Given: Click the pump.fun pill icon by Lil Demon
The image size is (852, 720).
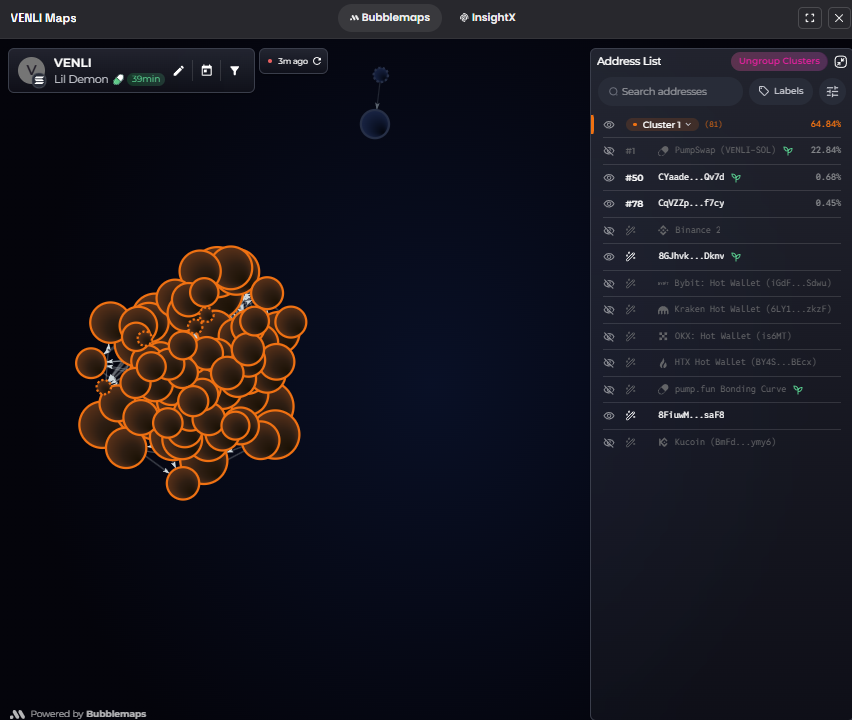Looking at the screenshot, I should point(118,79).
